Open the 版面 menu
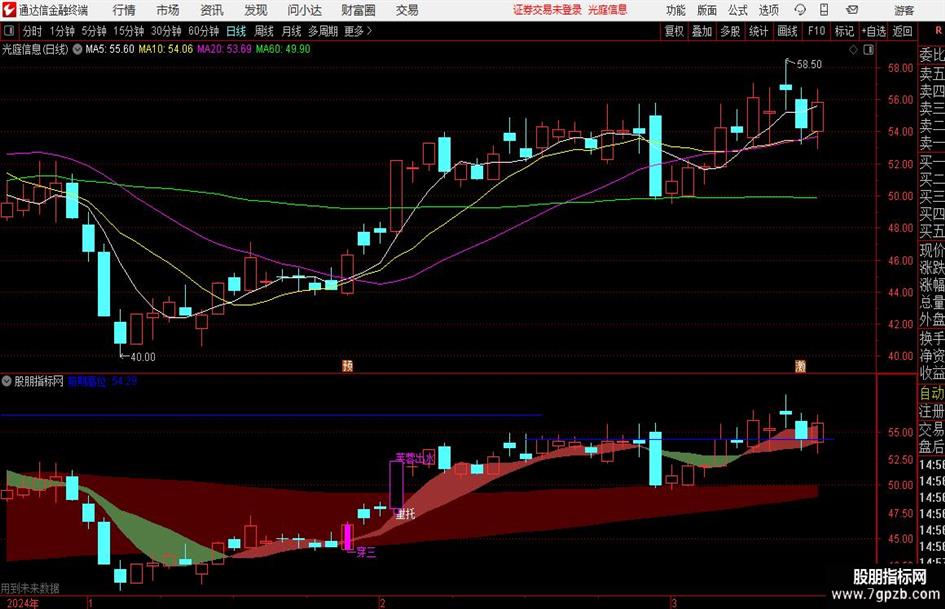The image size is (945, 609). tap(706, 10)
